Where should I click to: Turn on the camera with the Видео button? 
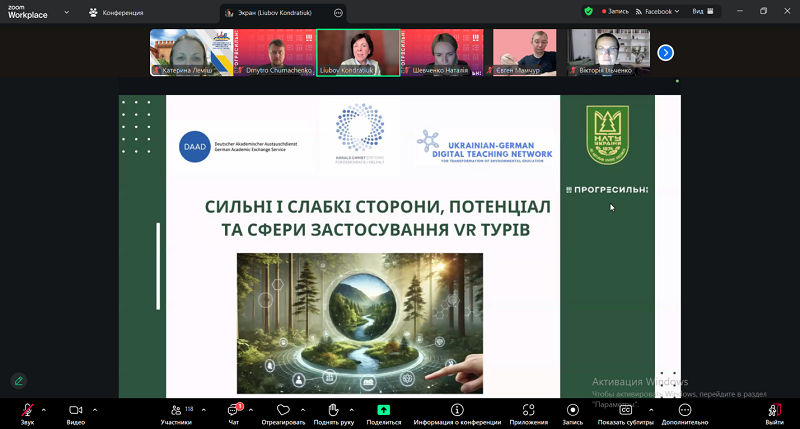point(75,411)
